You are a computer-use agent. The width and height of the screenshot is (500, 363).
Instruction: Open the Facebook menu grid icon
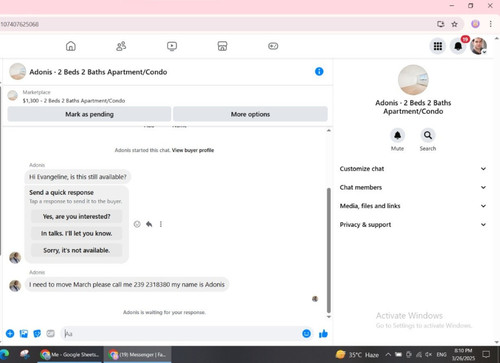pos(438,46)
